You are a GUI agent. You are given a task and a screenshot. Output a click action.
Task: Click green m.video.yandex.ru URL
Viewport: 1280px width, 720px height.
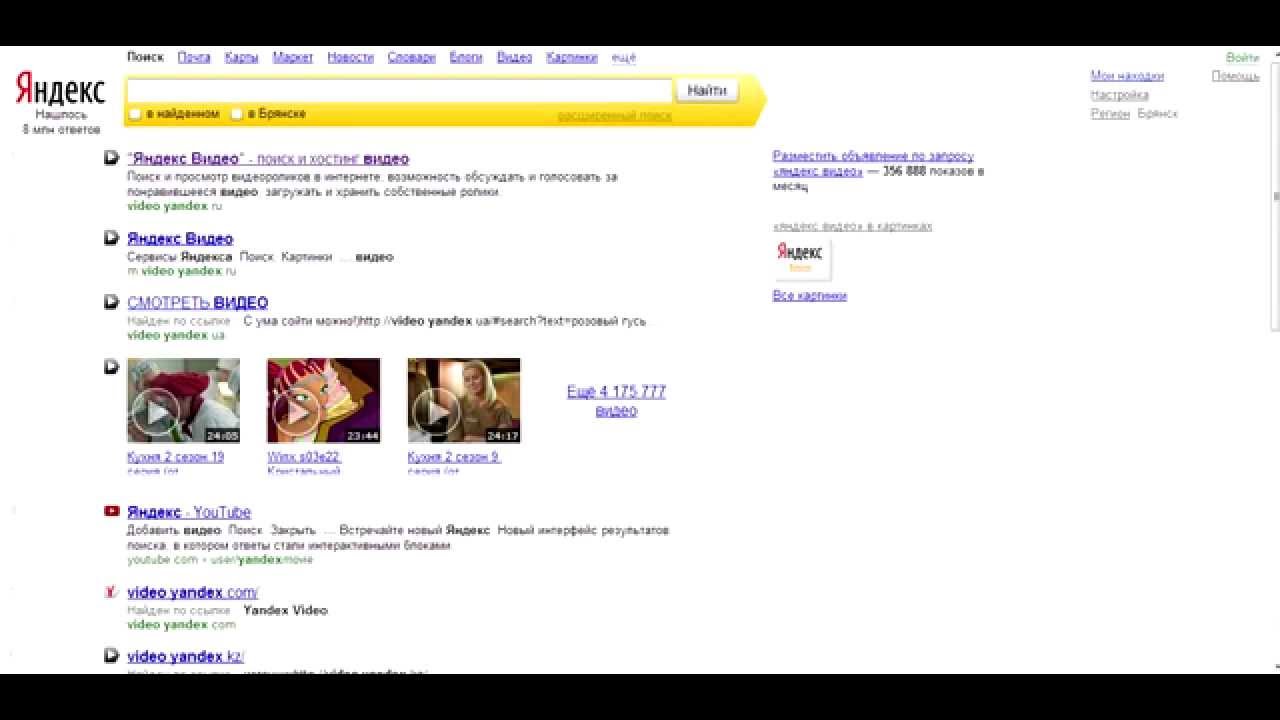click(x=181, y=271)
